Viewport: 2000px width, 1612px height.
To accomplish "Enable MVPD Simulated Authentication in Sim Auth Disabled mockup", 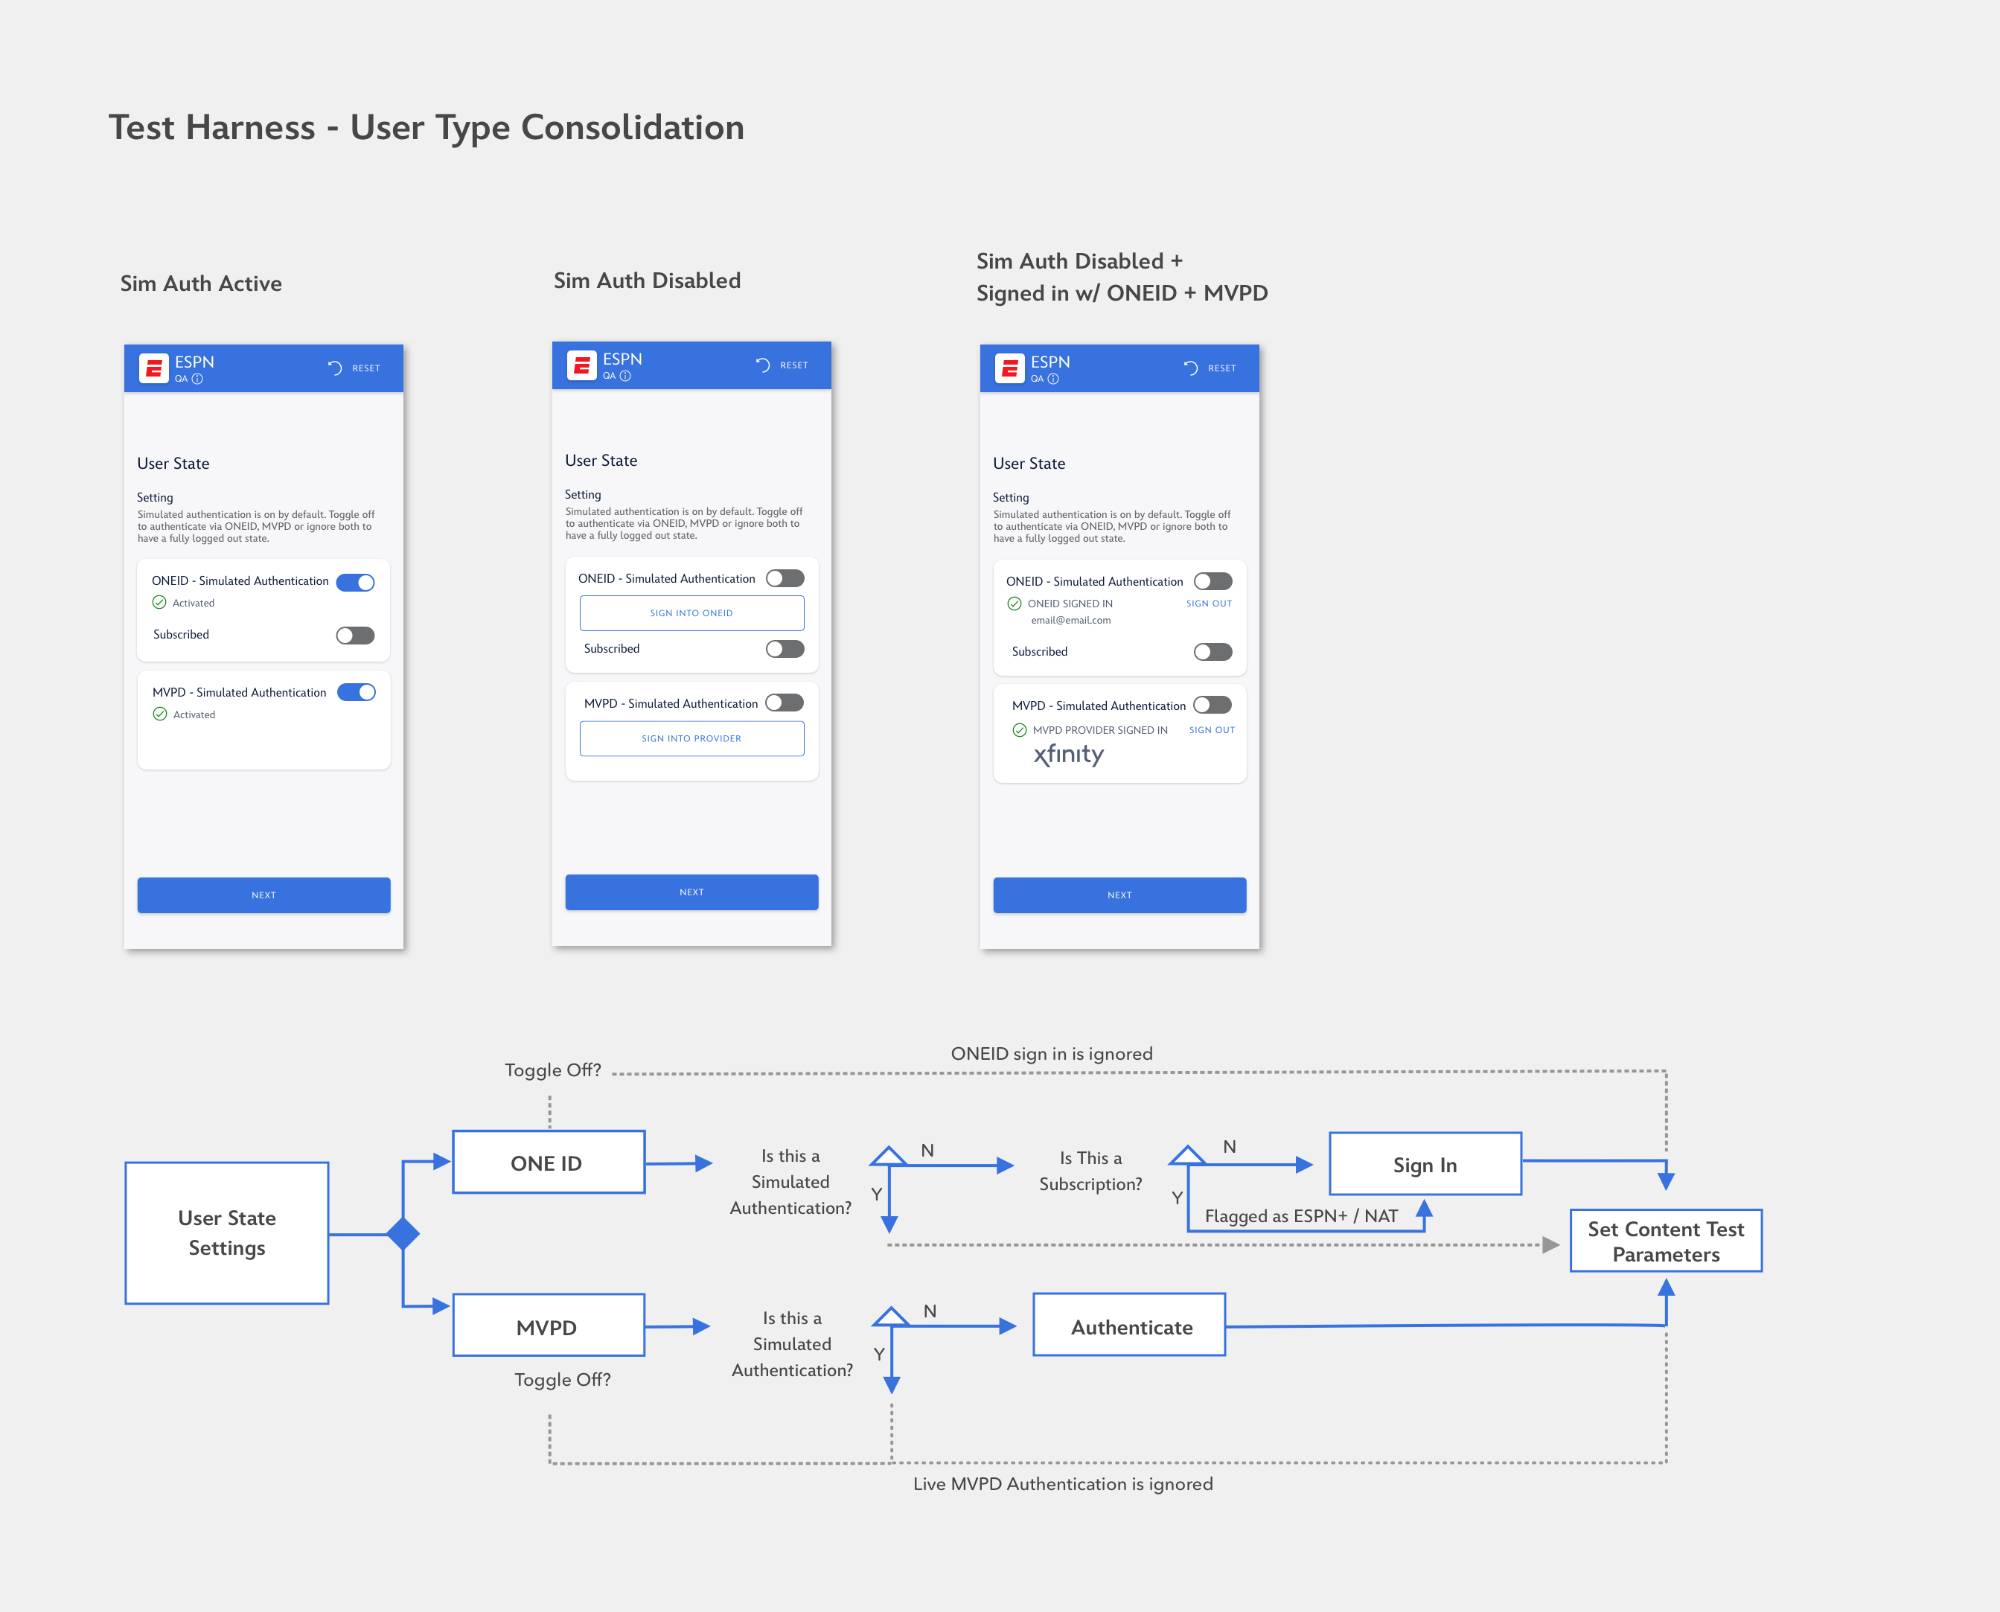I will [785, 703].
